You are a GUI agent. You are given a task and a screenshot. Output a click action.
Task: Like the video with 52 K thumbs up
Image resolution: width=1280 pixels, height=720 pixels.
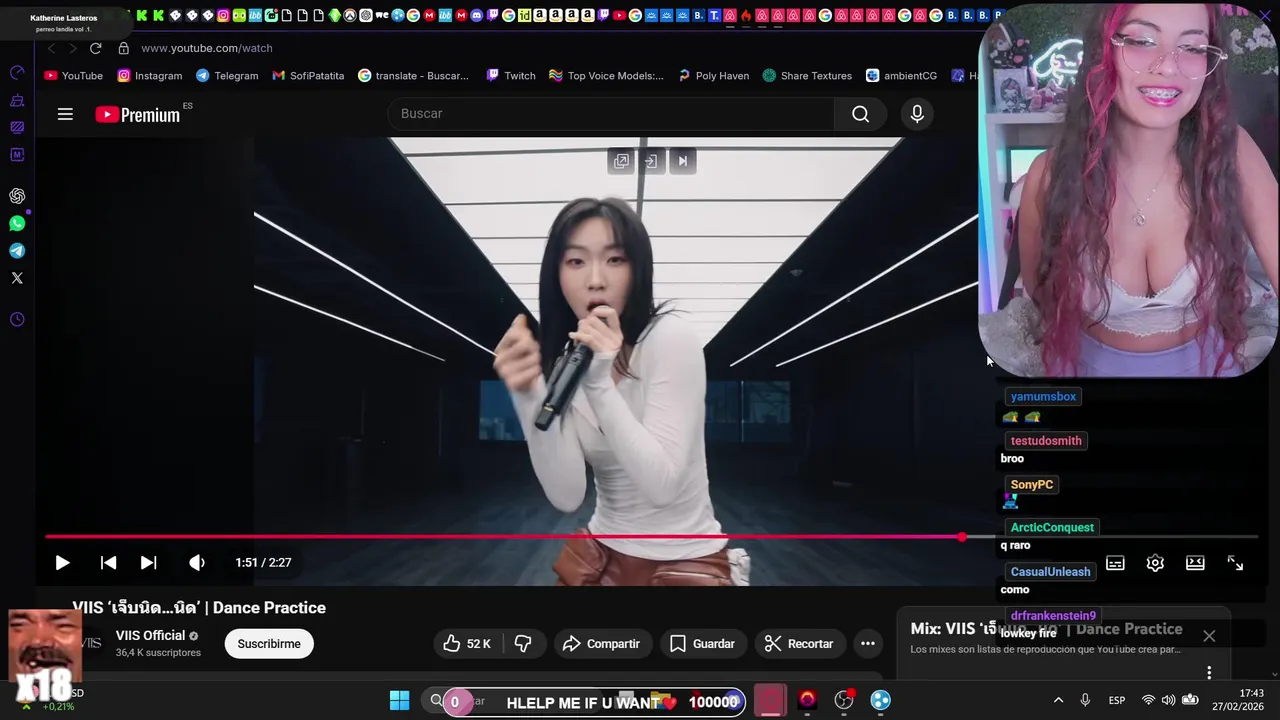pyautogui.click(x=467, y=644)
